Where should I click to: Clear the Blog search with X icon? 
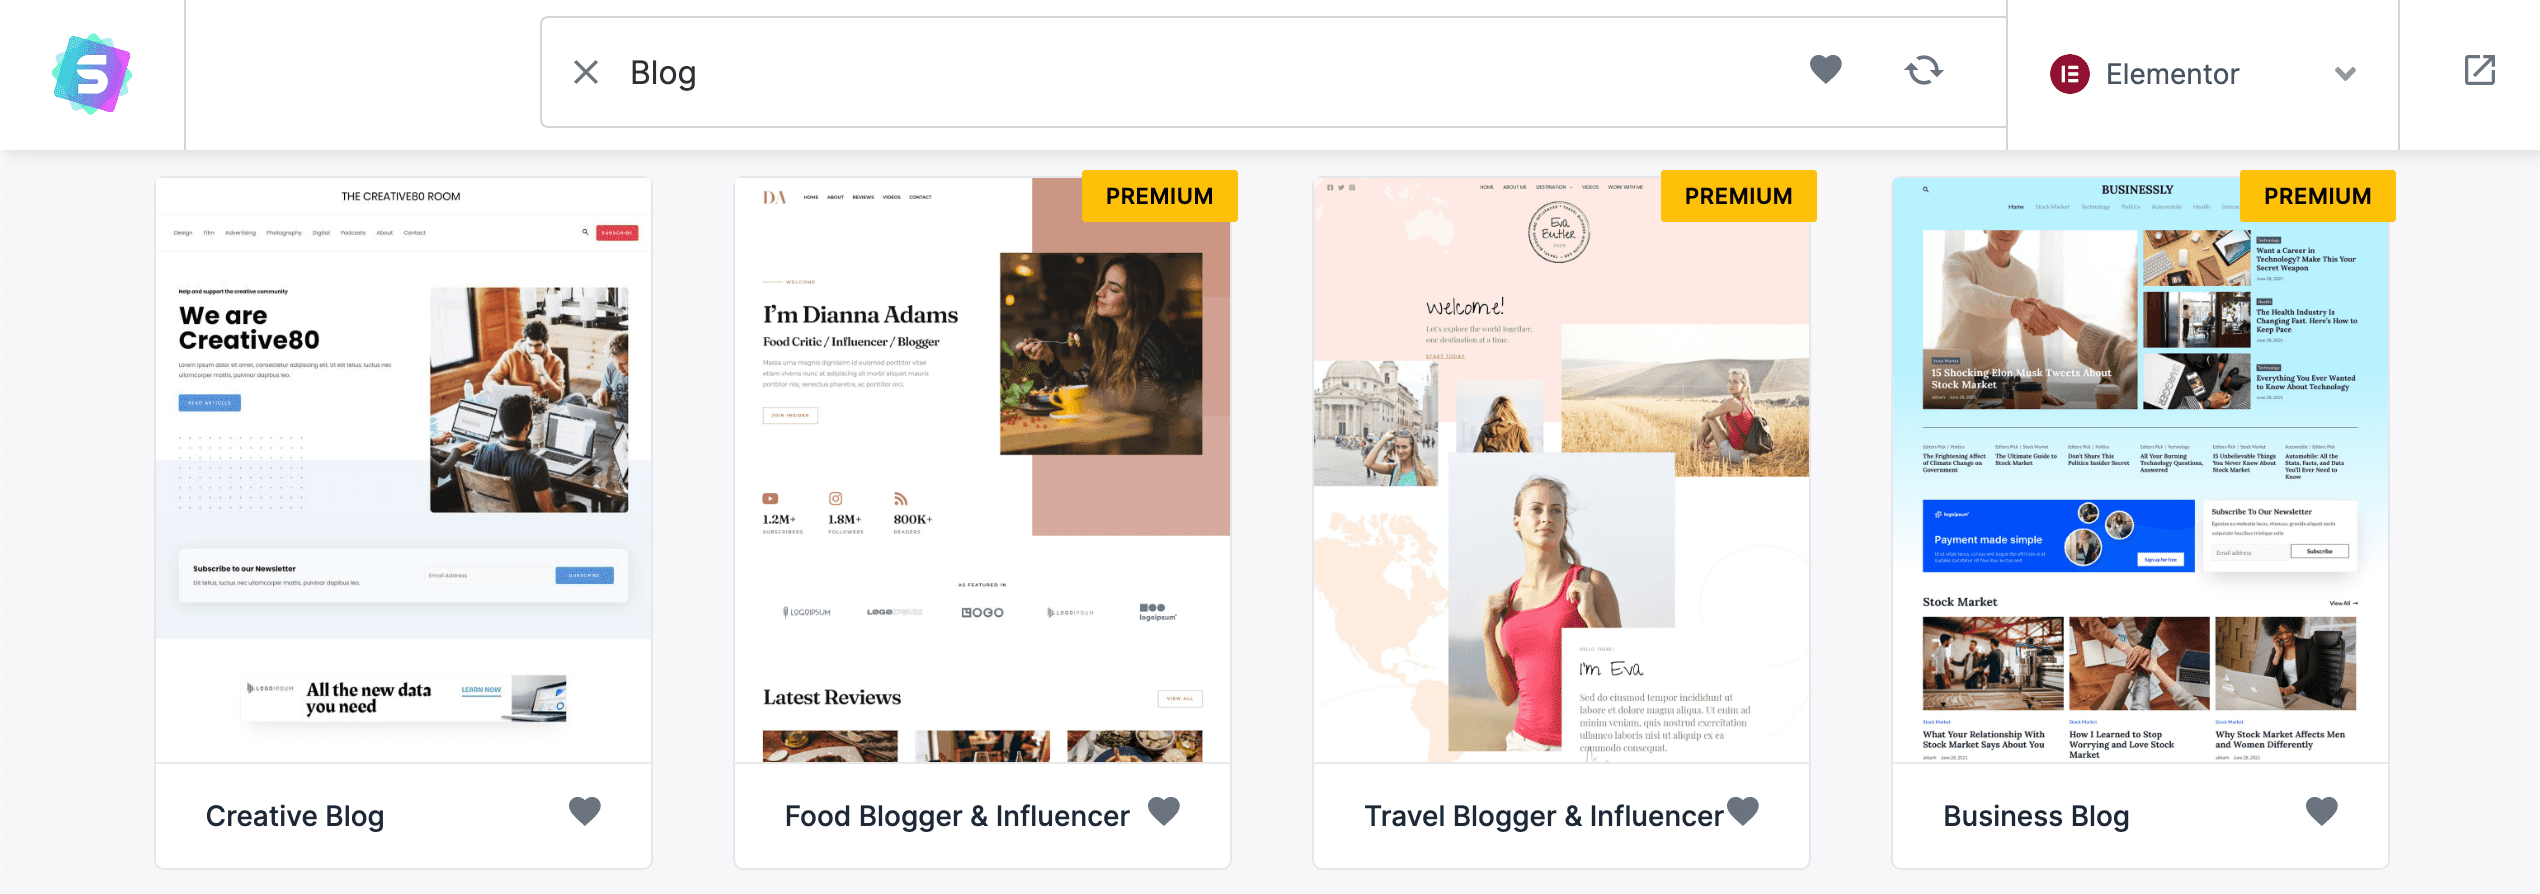click(586, 72)
